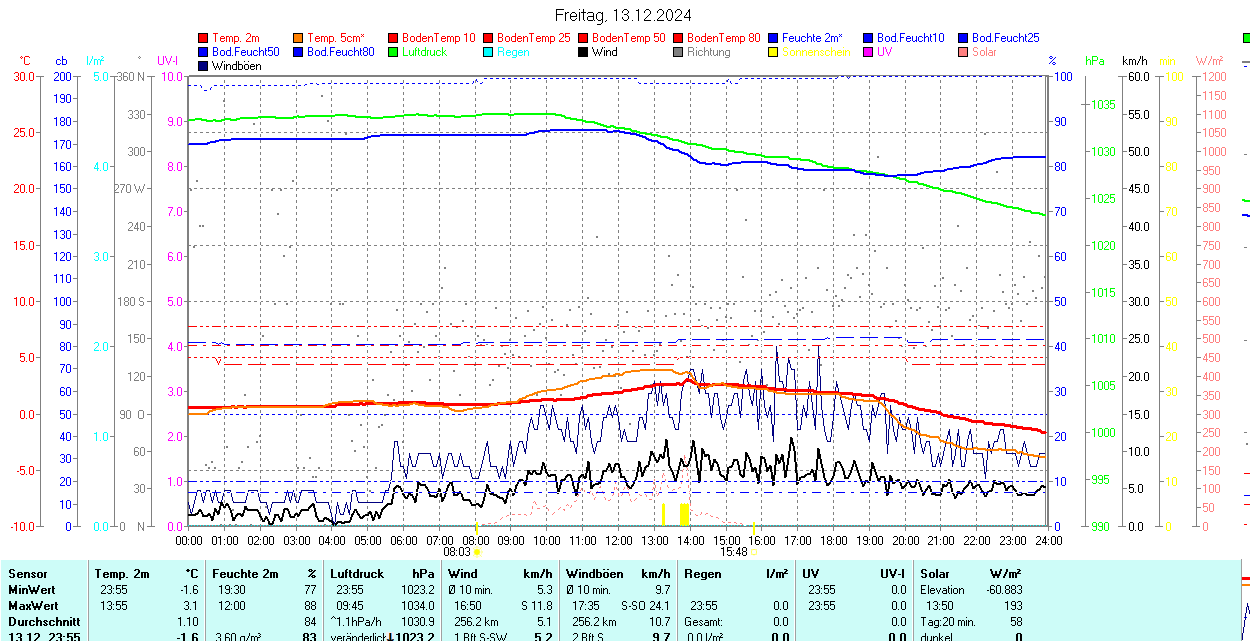Screen dimensions: 1250x641
Task: Click the green Luftdruck legend marker
Action: (393, 52)
